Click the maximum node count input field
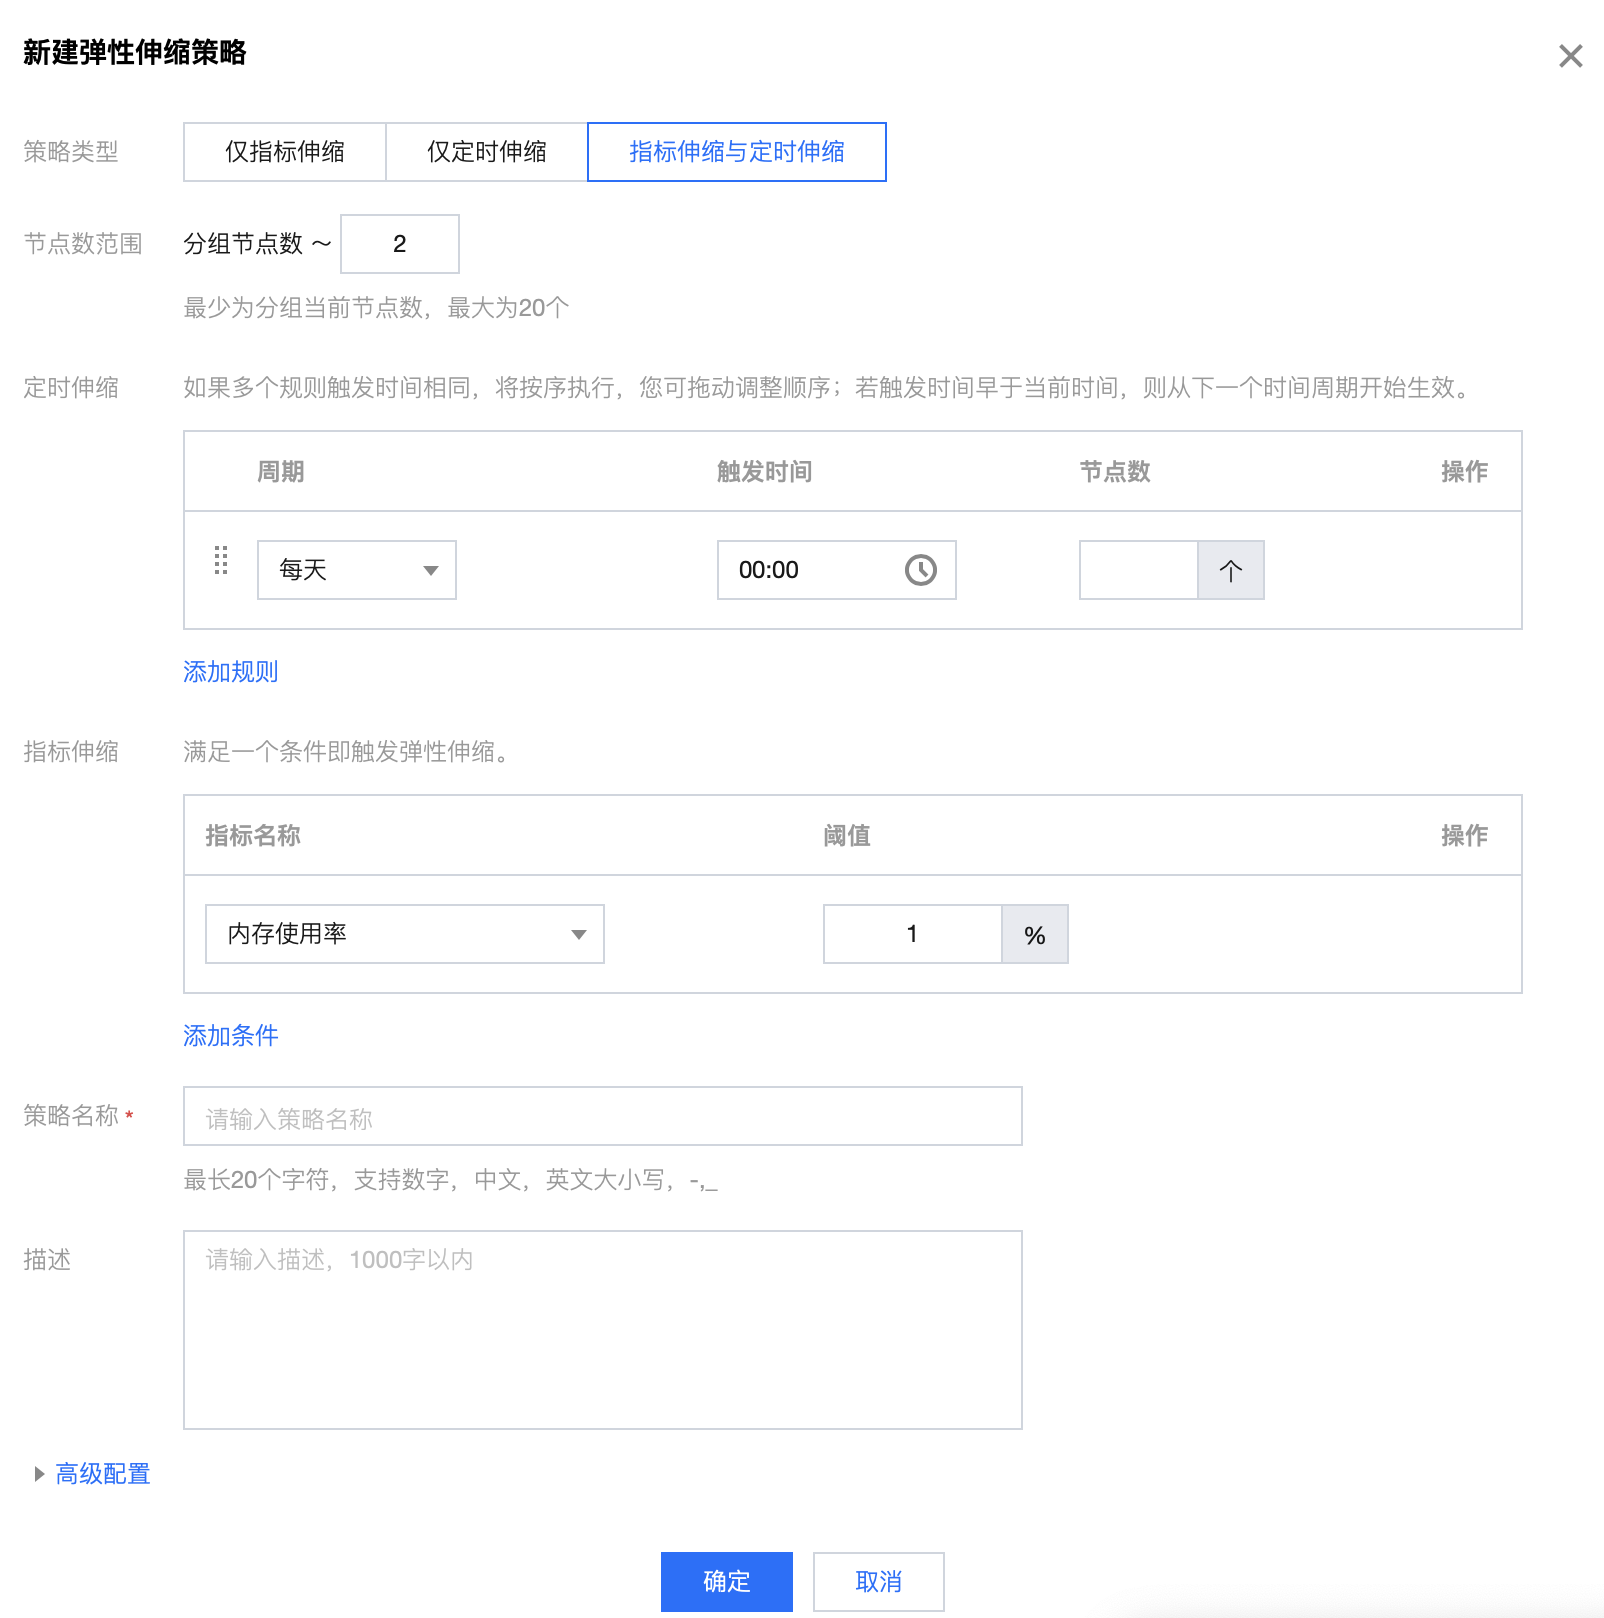Screen dimensions: 1604x1618 [400, 244]
